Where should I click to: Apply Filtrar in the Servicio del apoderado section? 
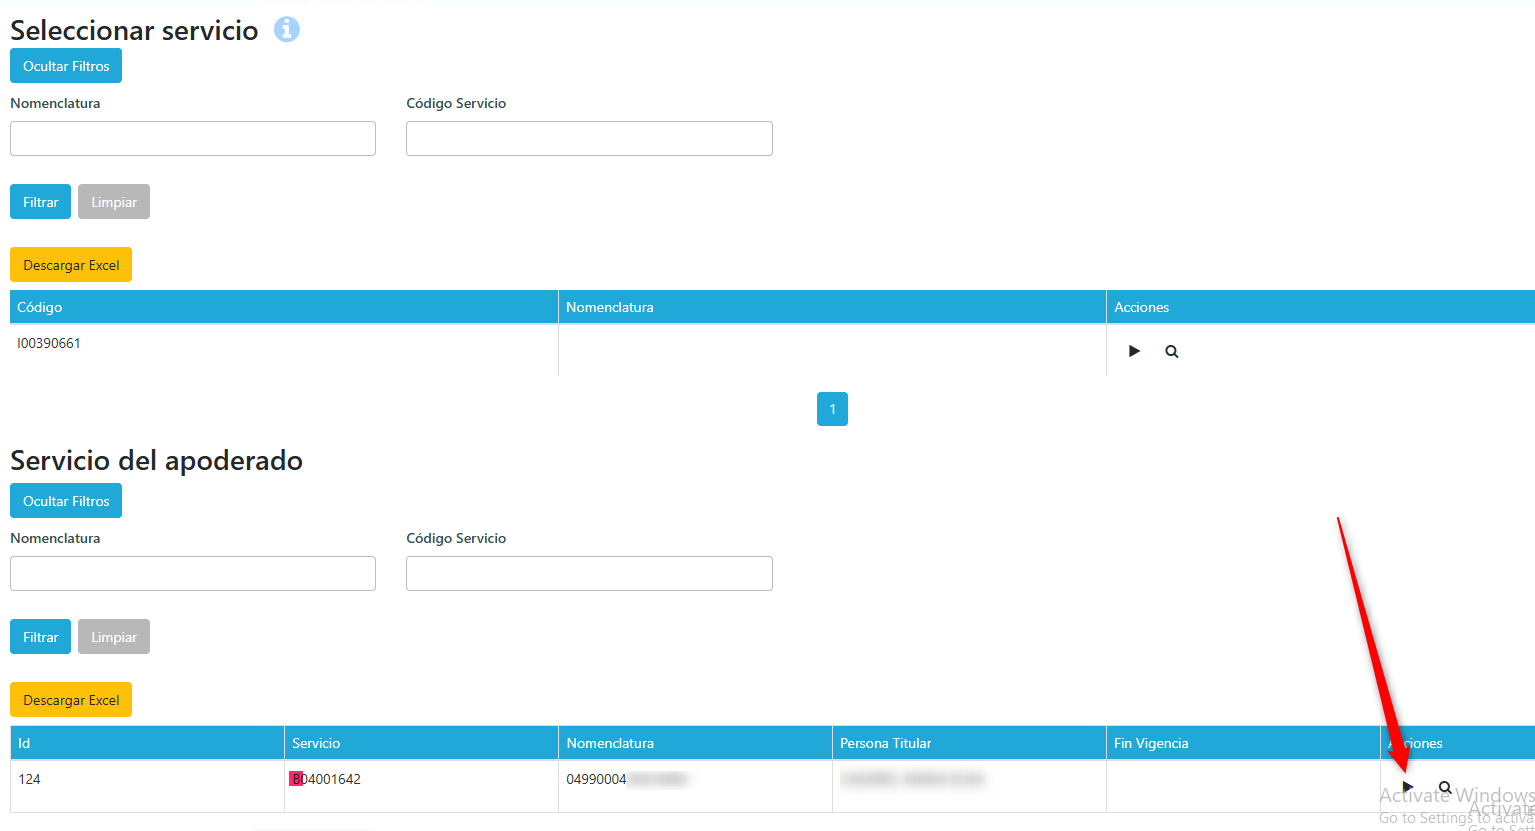(x=40, y=637)
